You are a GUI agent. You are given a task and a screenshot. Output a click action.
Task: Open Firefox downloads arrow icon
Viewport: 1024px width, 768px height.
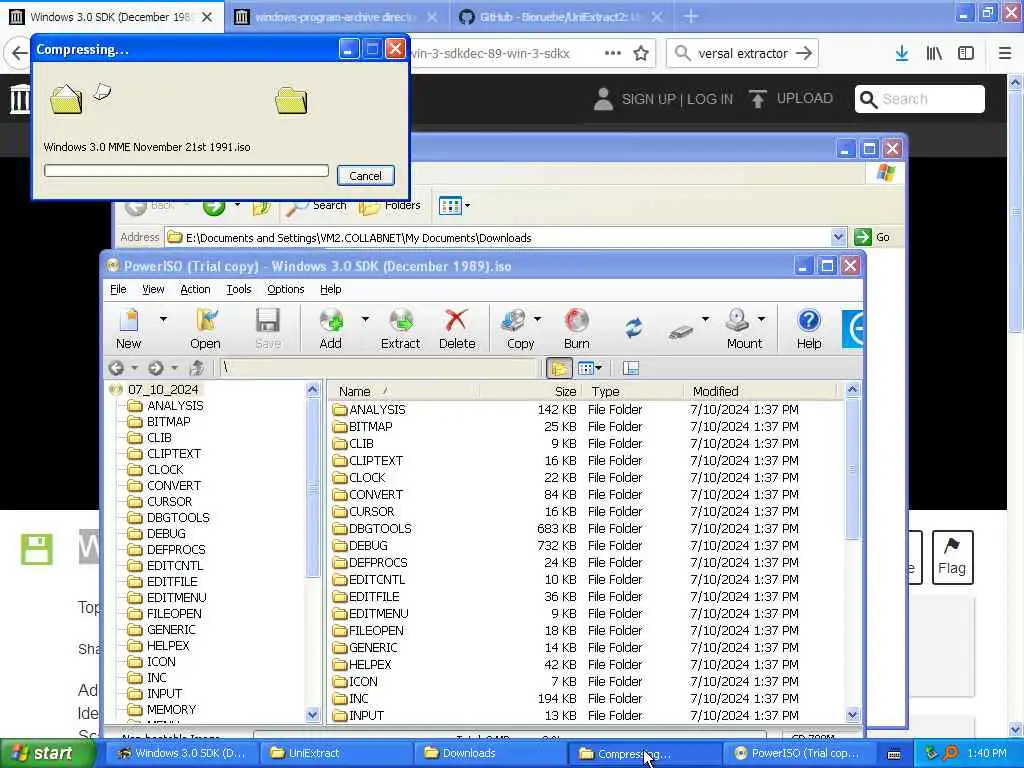tap(902, 54)
